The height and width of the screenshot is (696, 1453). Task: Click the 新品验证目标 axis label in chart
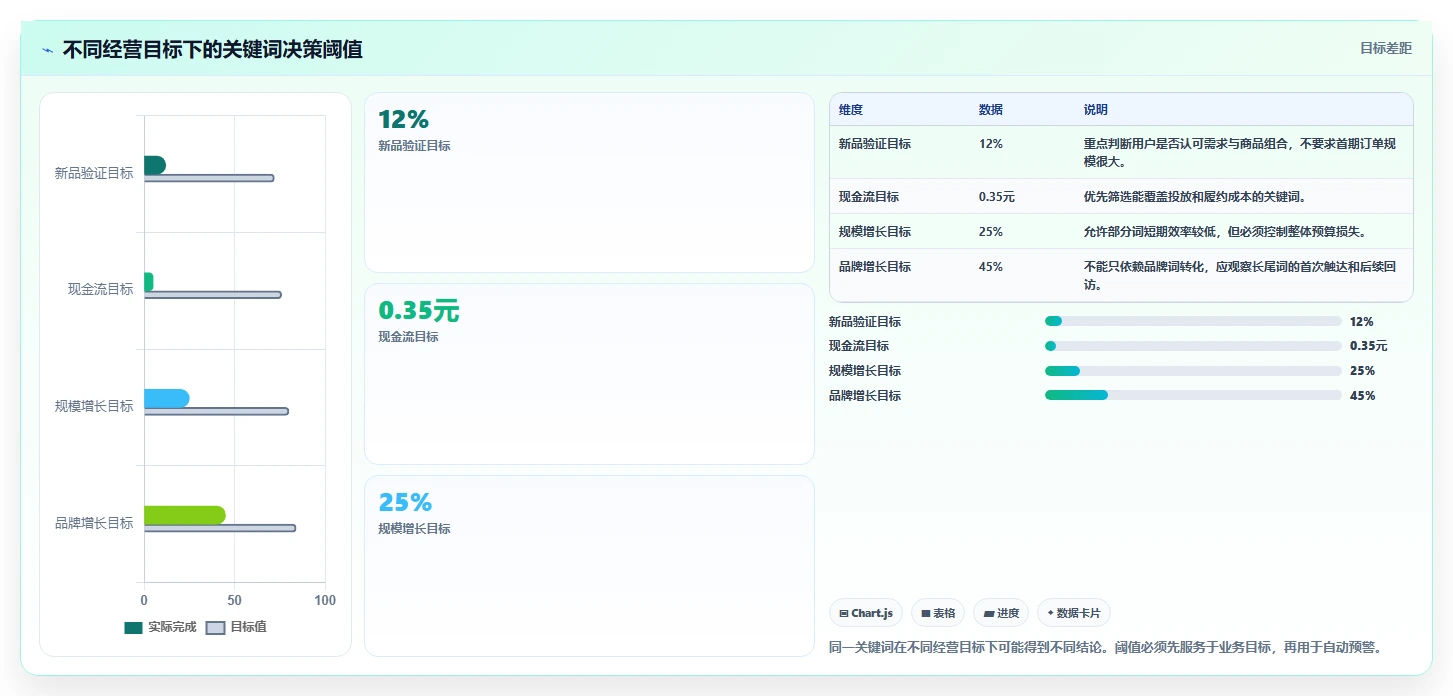[x=94, y=173]
